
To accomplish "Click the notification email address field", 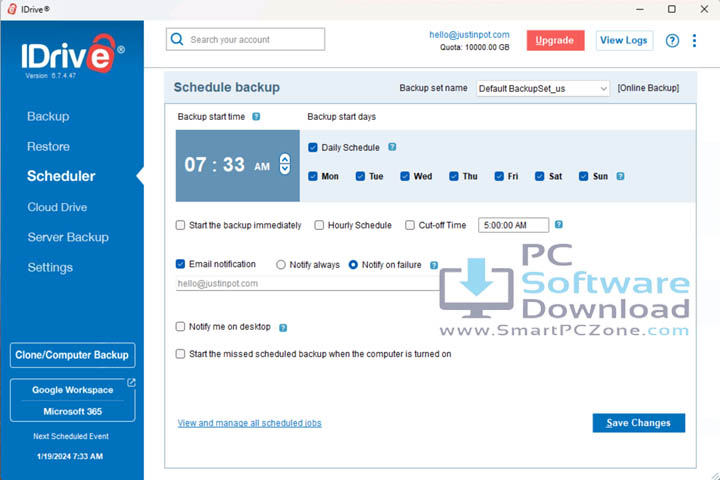I will [x=308, y=284].
